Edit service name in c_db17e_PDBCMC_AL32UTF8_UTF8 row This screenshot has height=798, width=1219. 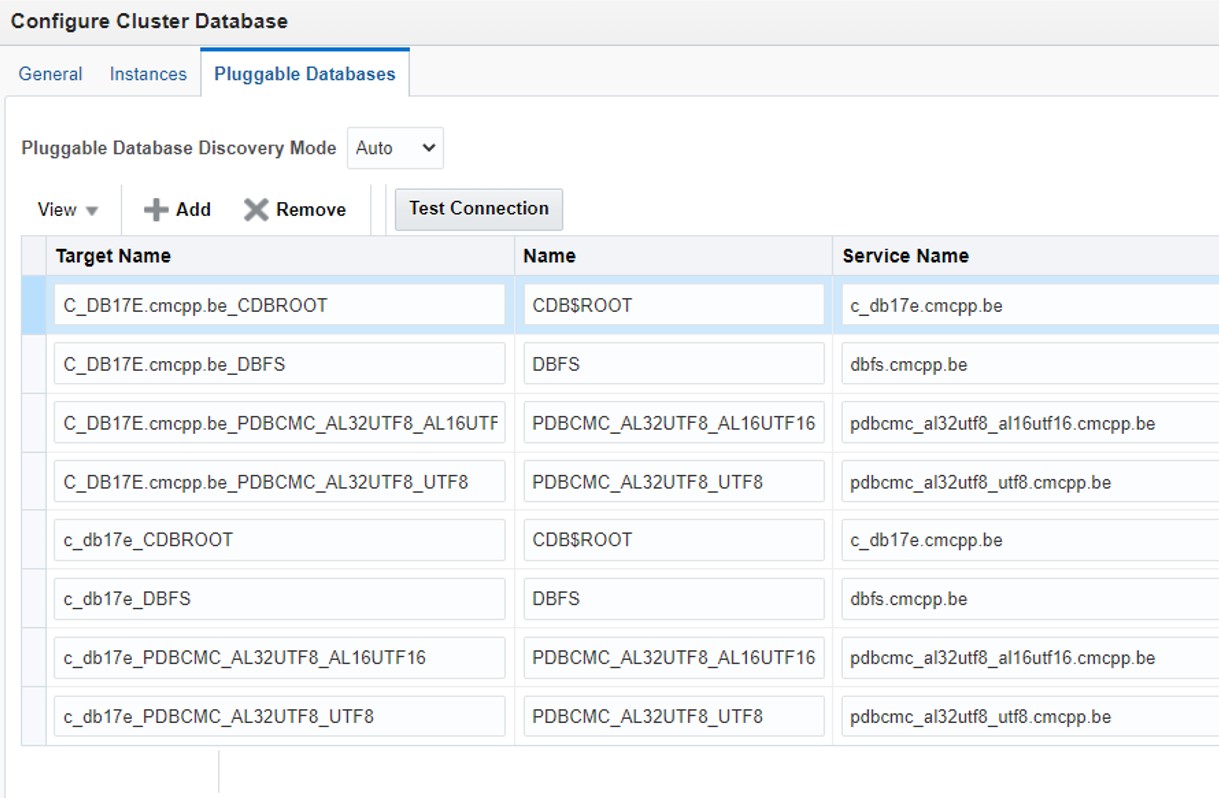coord(1030,716)
